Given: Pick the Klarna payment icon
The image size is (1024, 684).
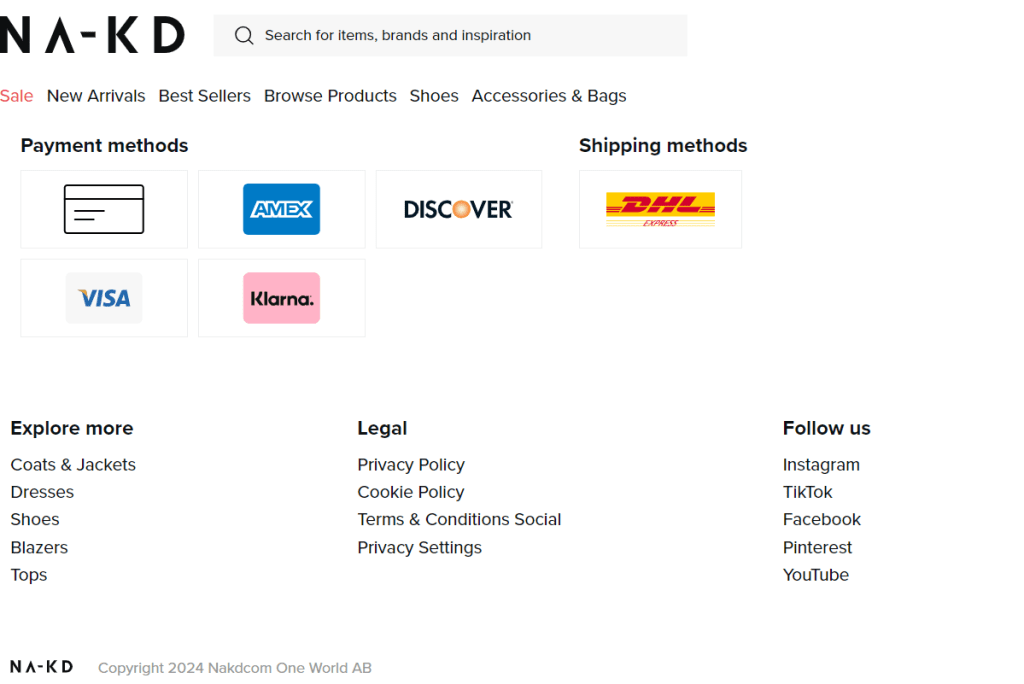Looking at the screenshot, I should click(x=281, y=298).
